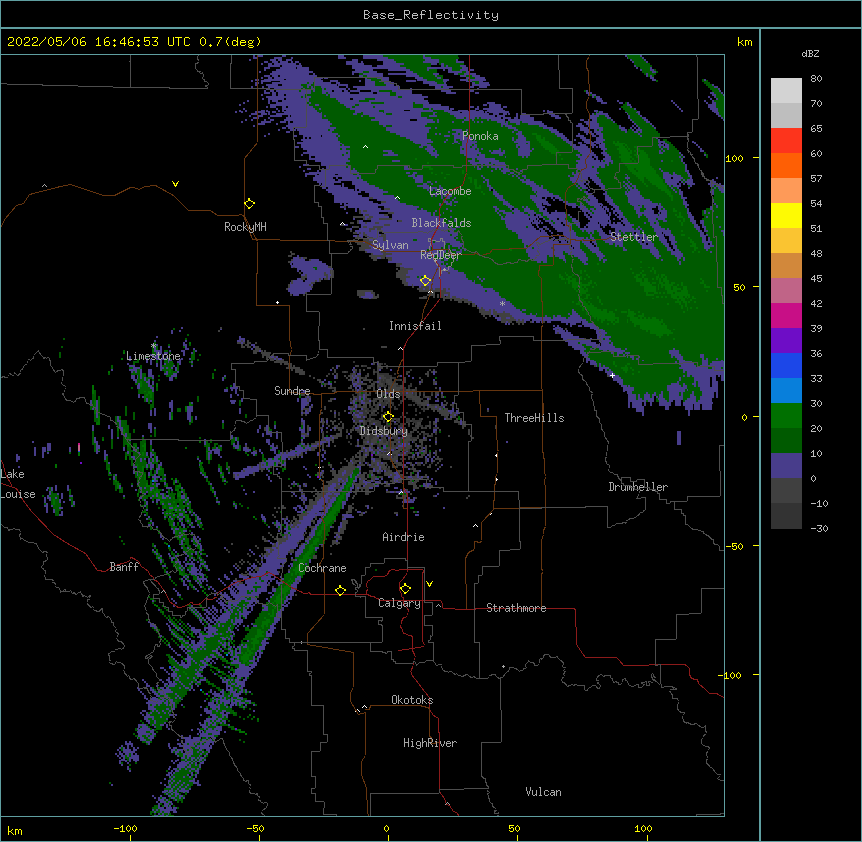The image size is (862, 842).
Task: Click the 50 tick on horizontal km axis
Action: click(514, 828)
